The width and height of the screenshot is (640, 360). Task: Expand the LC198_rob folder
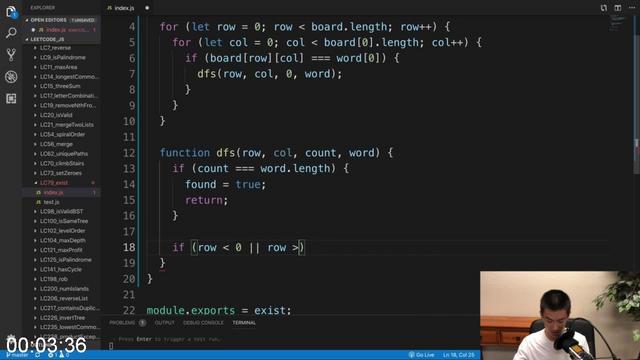(x=54, y=279)
